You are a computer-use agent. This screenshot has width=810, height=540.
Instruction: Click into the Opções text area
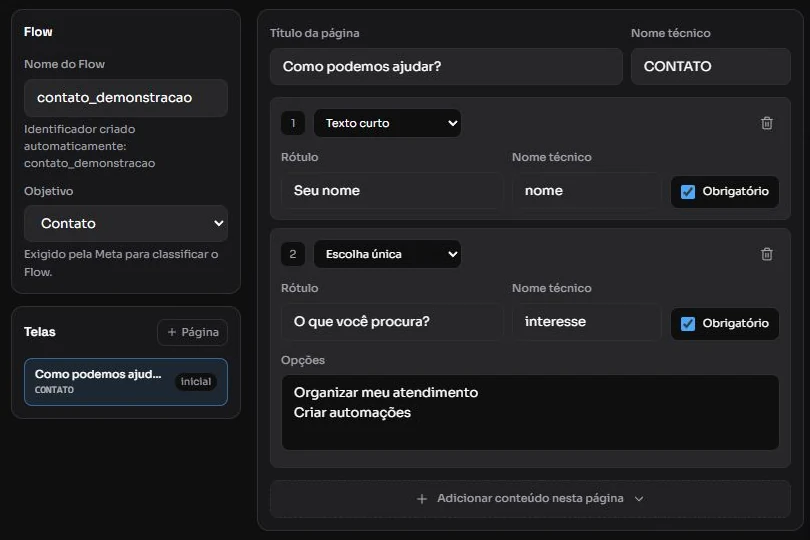point(530,412)
